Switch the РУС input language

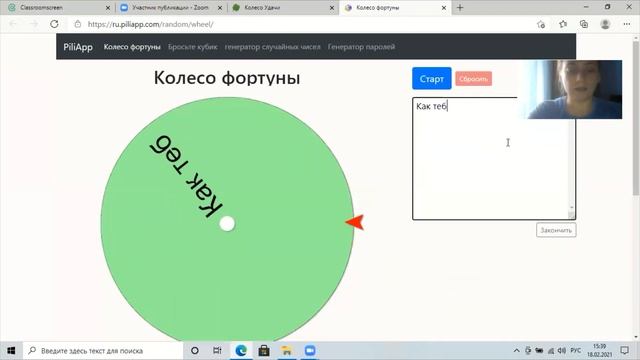point(576,351)
